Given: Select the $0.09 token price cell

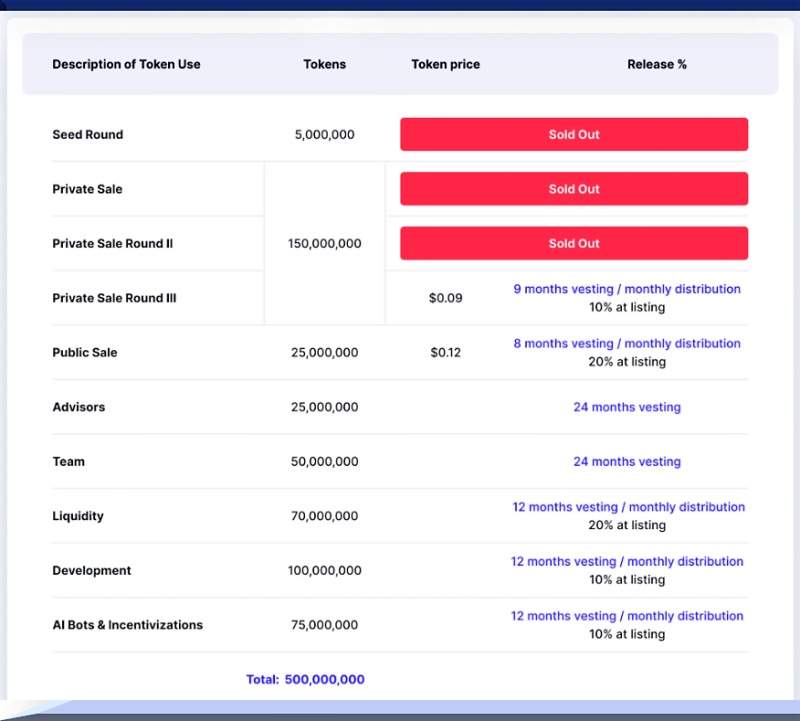Looking at the screenshot, I should click(x=445, y=298).
